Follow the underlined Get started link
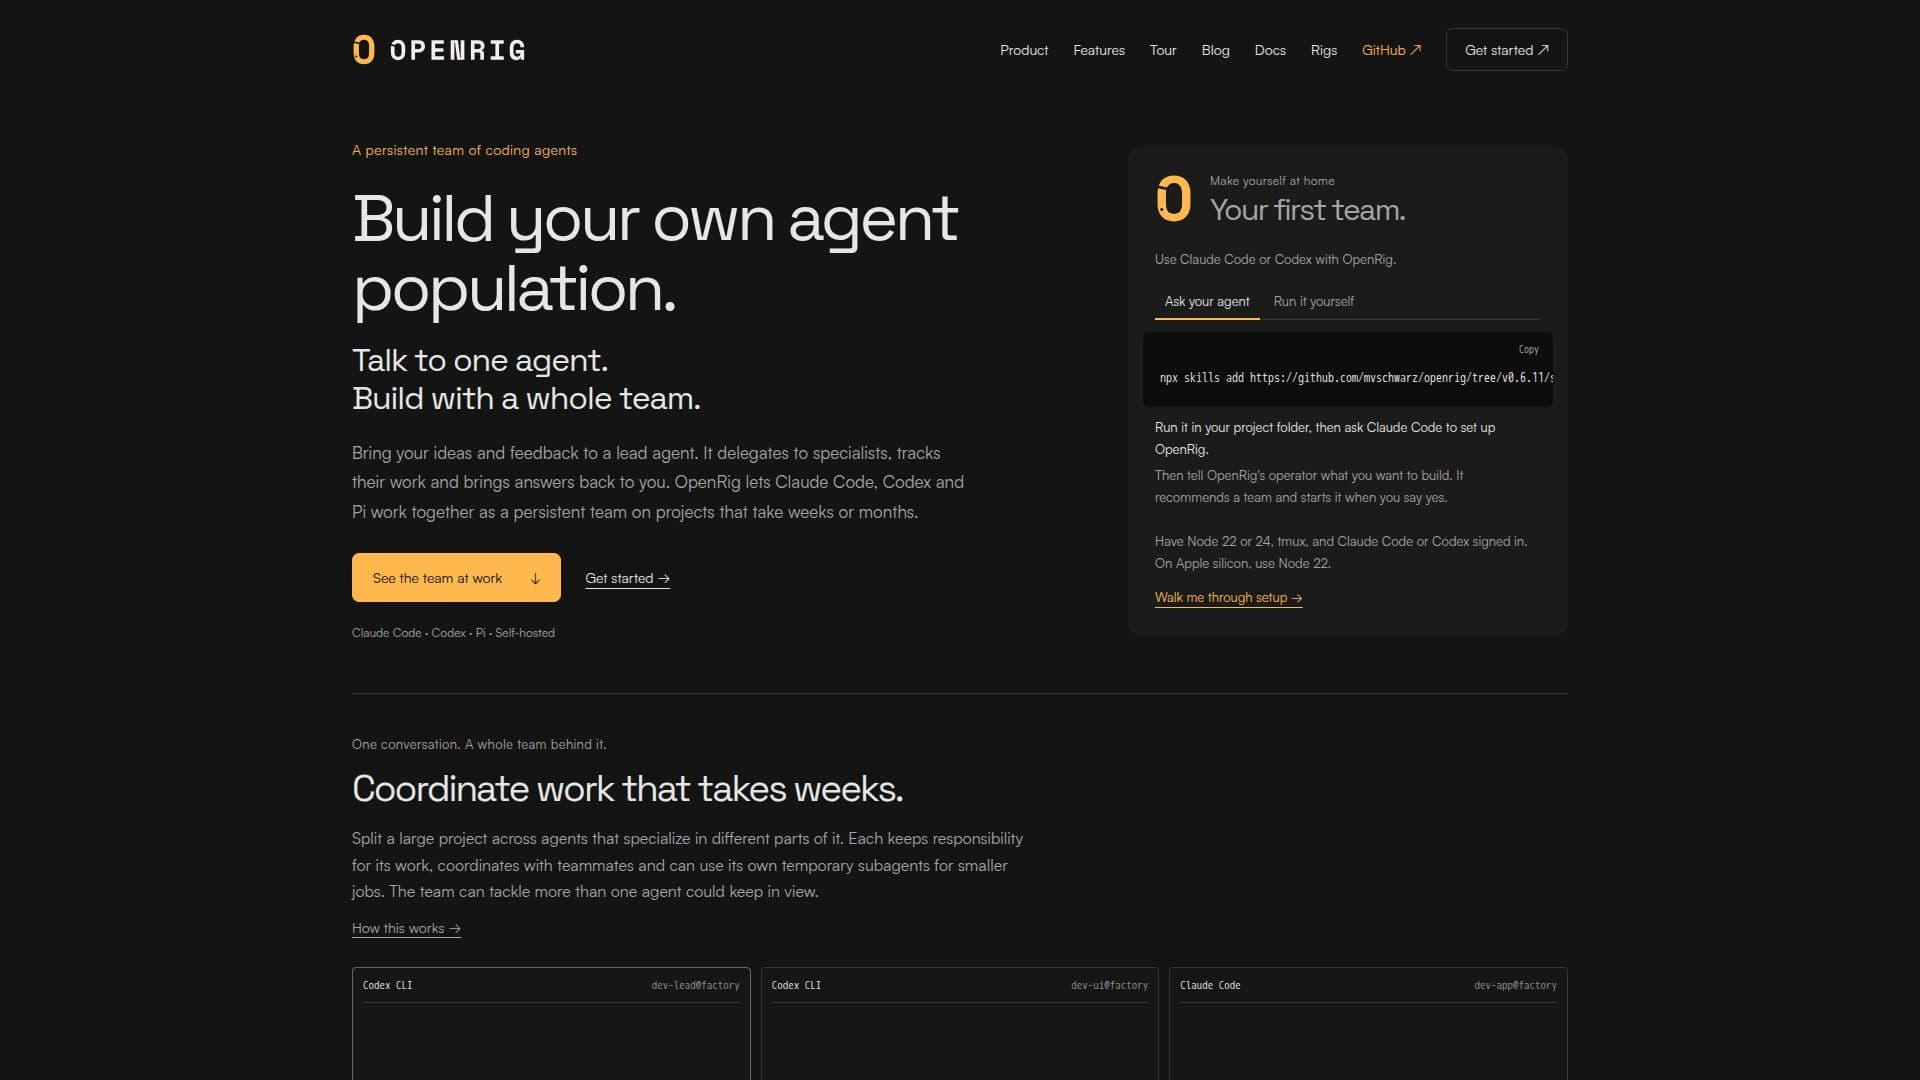This screenshot has height=1080, width=1920. coord(627,579)
